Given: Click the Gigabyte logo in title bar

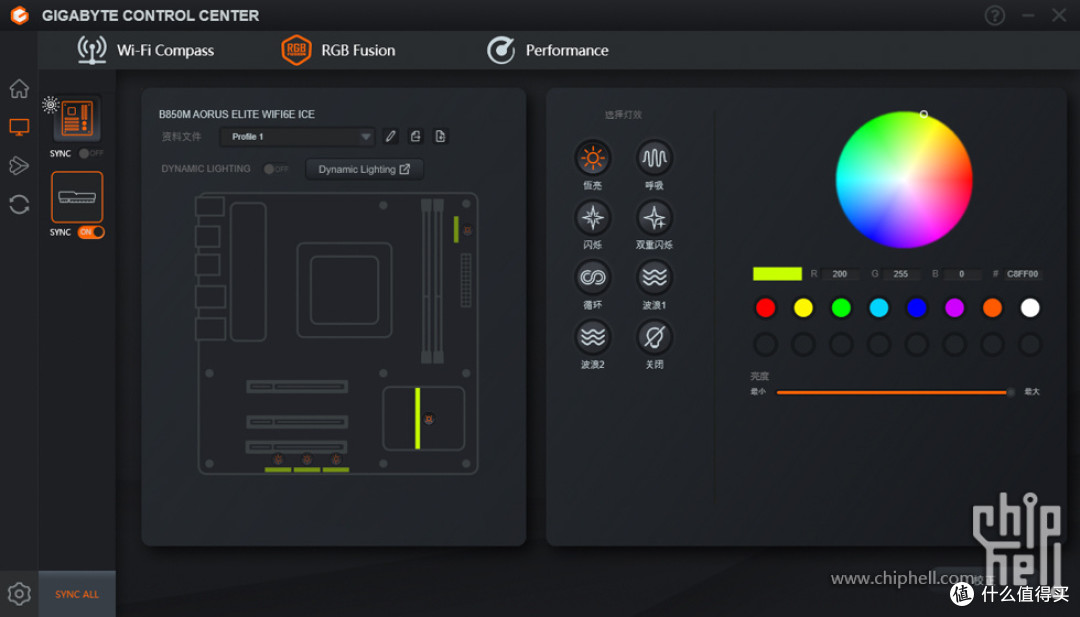Looking at the screenshot, I should click(20, 15).
